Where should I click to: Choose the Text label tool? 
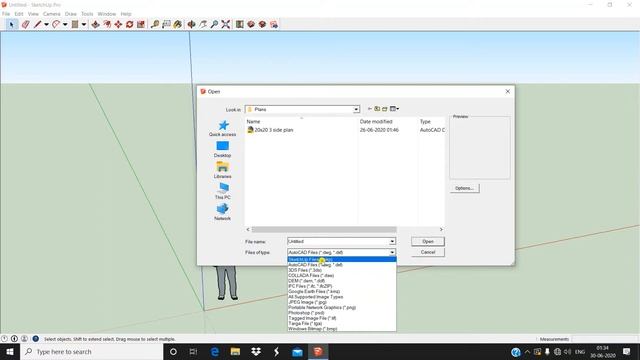(166, 24)
